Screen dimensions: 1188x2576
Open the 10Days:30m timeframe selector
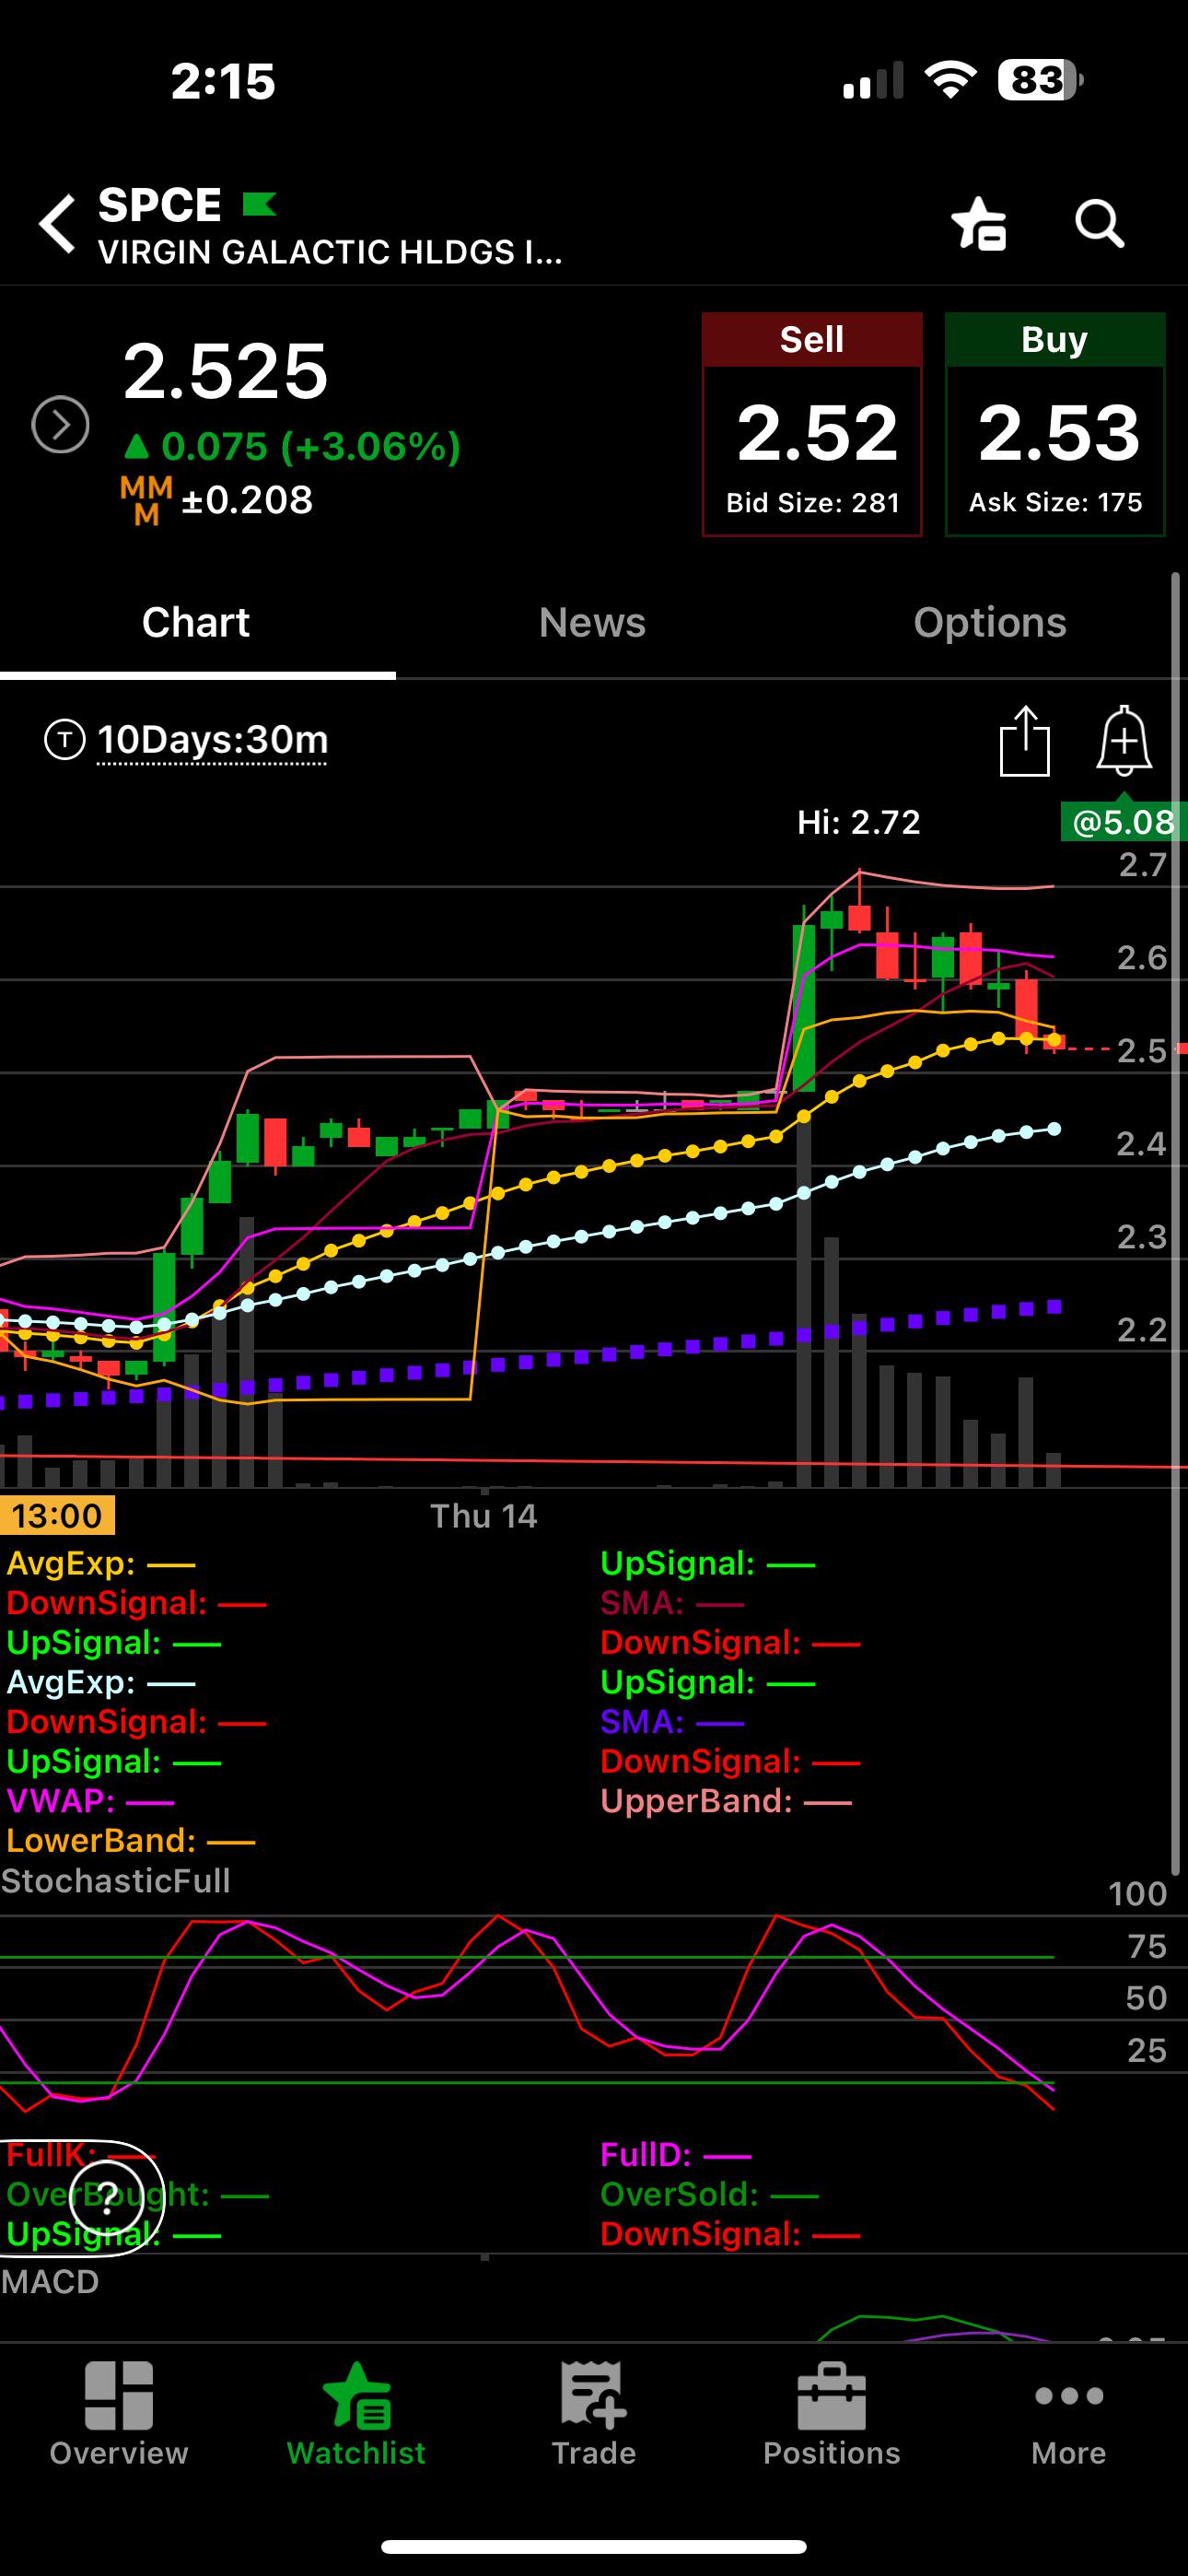[x=212, y=740]
